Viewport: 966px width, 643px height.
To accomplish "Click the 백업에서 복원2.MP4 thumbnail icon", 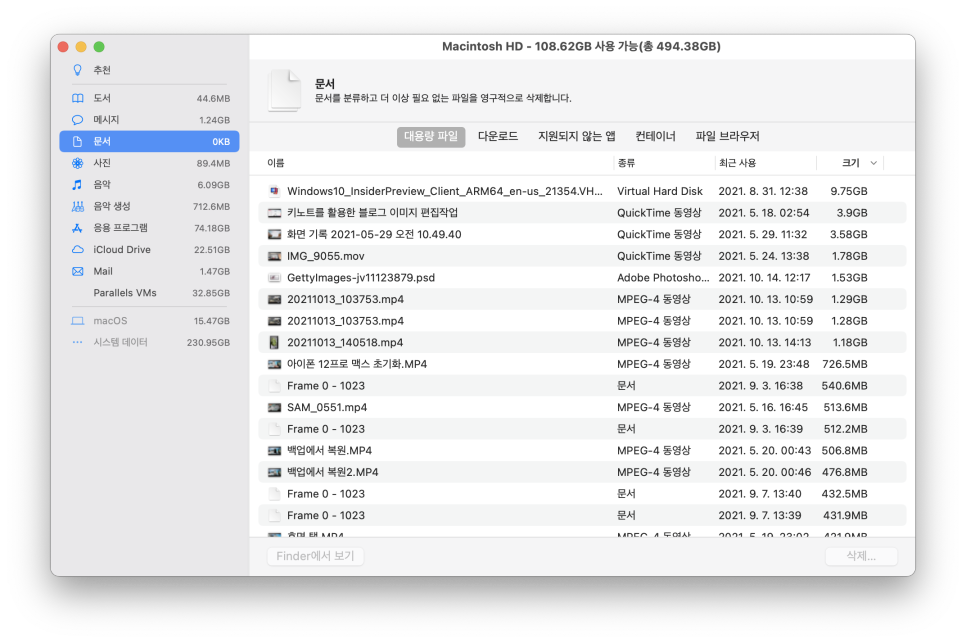I will (275, 472).
